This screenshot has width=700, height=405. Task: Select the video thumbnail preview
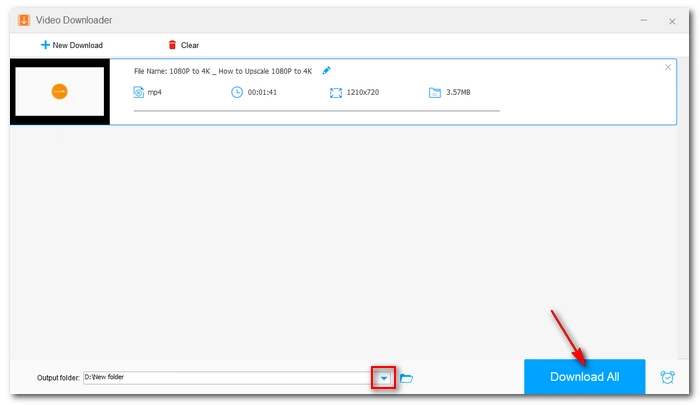(59, 92)
